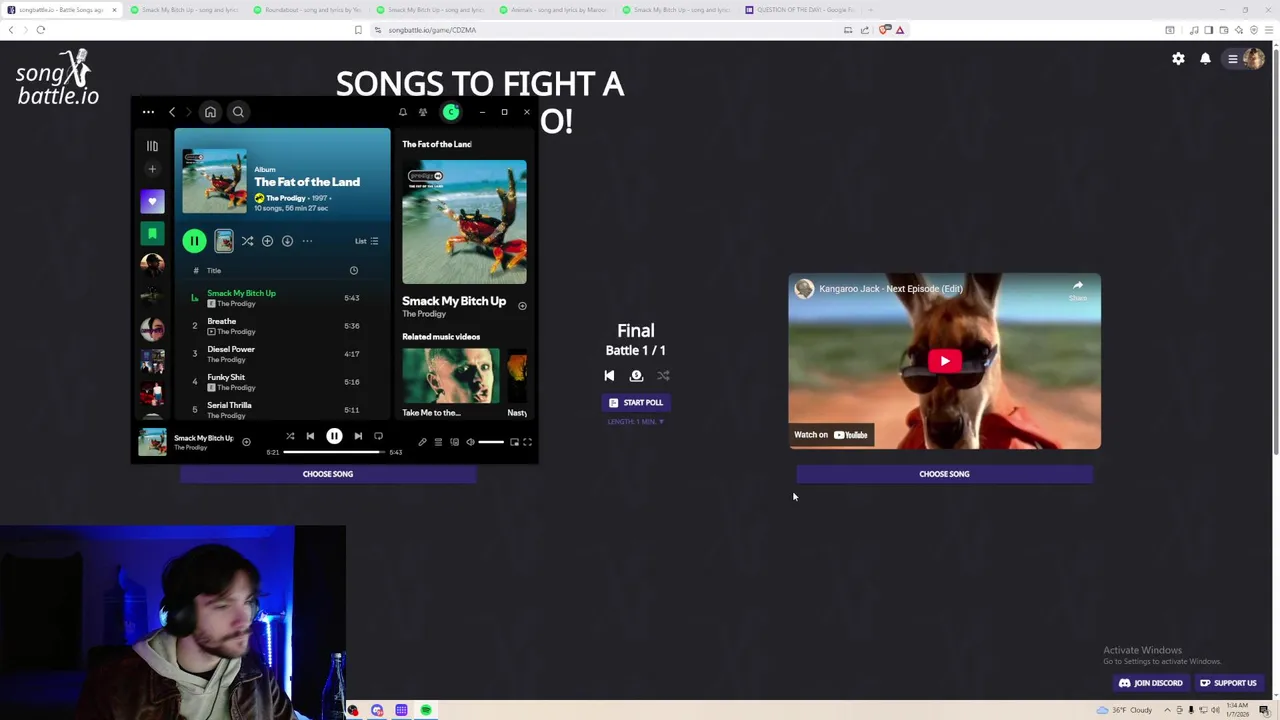
Task: Pause album with large green button
Action: tap(194, 241)
